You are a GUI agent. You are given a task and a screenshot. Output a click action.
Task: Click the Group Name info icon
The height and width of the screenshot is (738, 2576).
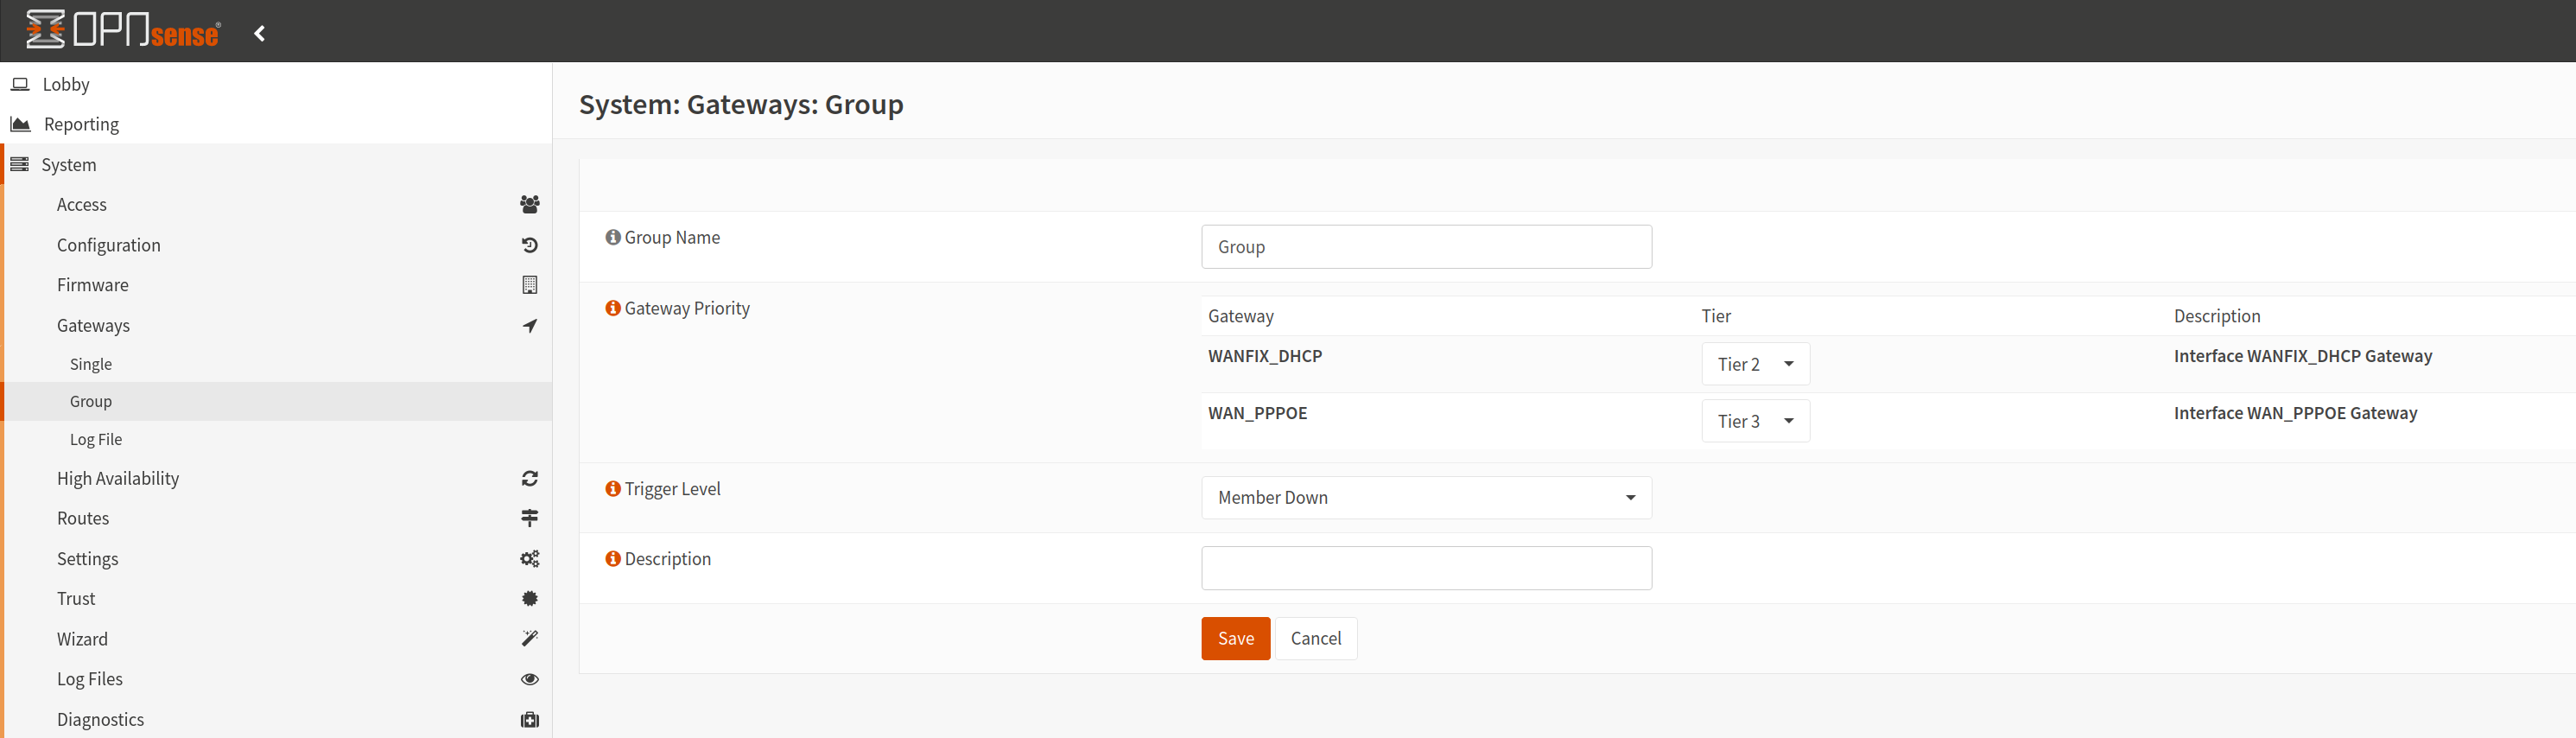612,237
